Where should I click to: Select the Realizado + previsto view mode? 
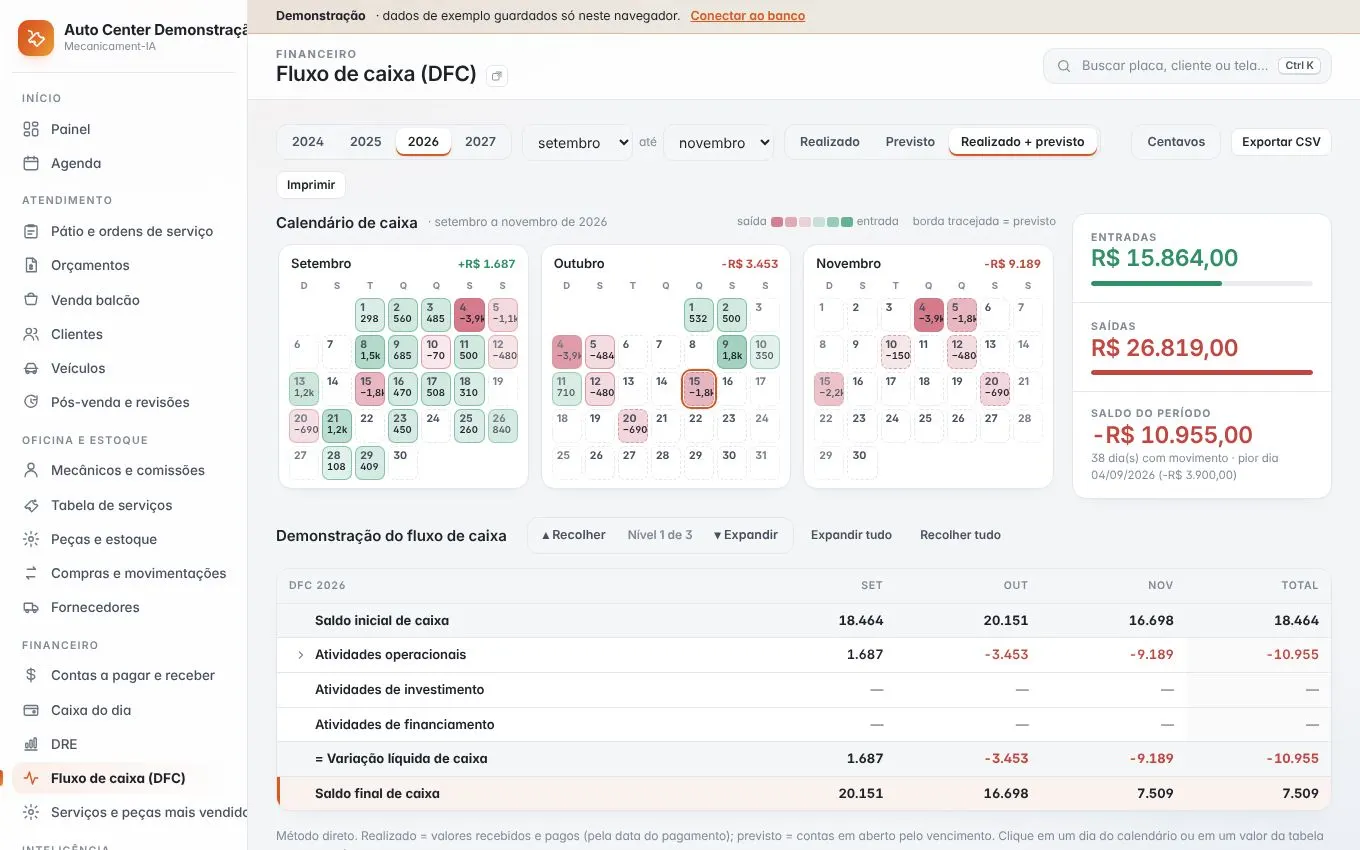tap(1023, 142)
